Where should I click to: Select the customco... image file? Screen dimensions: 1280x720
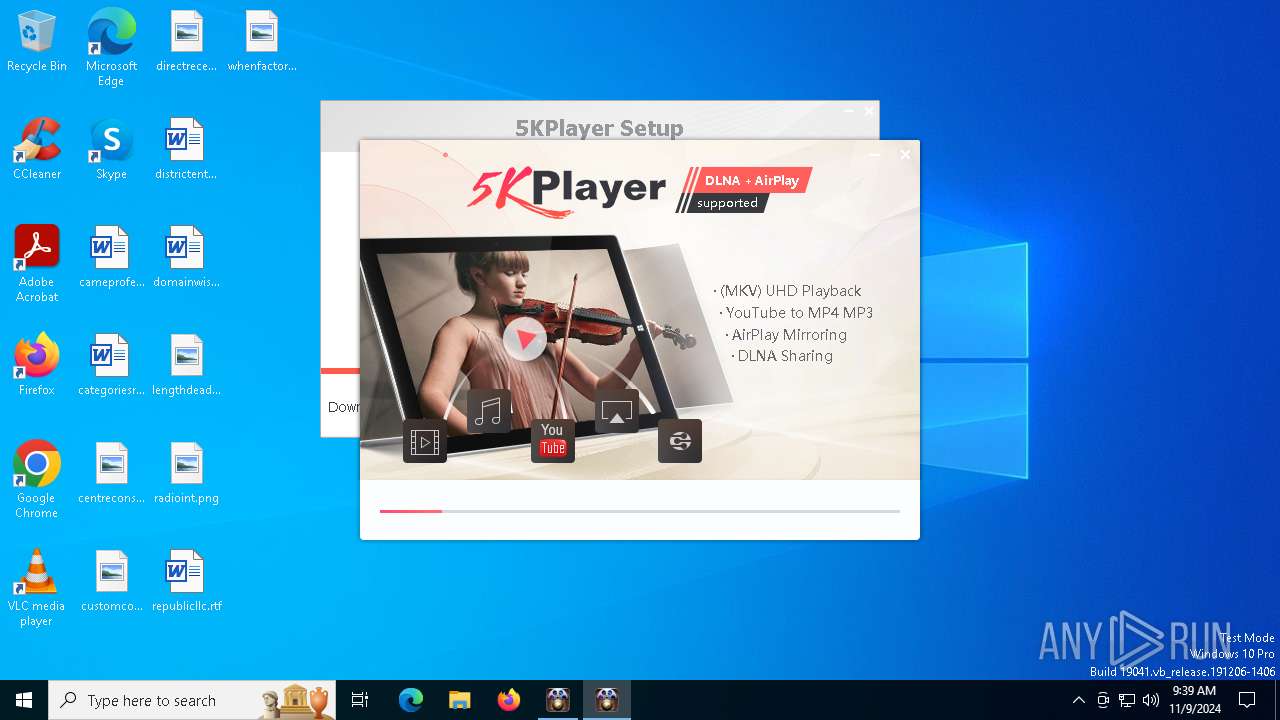coord(111,581)
